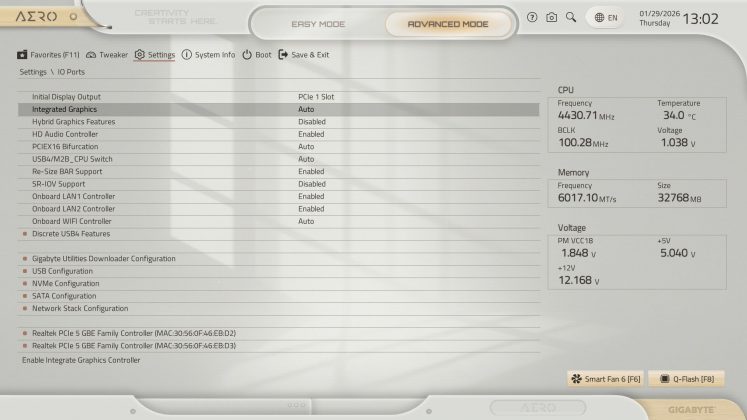This screenshot has height=420, width=747.
Task: Click the IO Ports breadcrumb
Action: [x=71, y=72]
